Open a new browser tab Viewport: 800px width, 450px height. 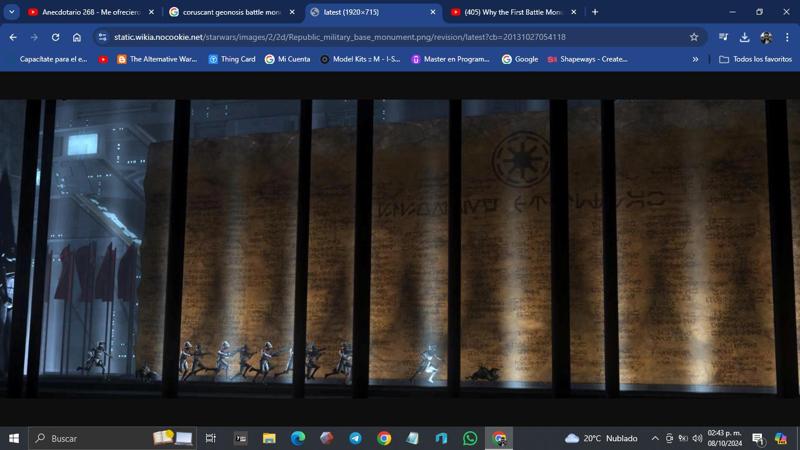pyautogui.click(x=595, y=12)
